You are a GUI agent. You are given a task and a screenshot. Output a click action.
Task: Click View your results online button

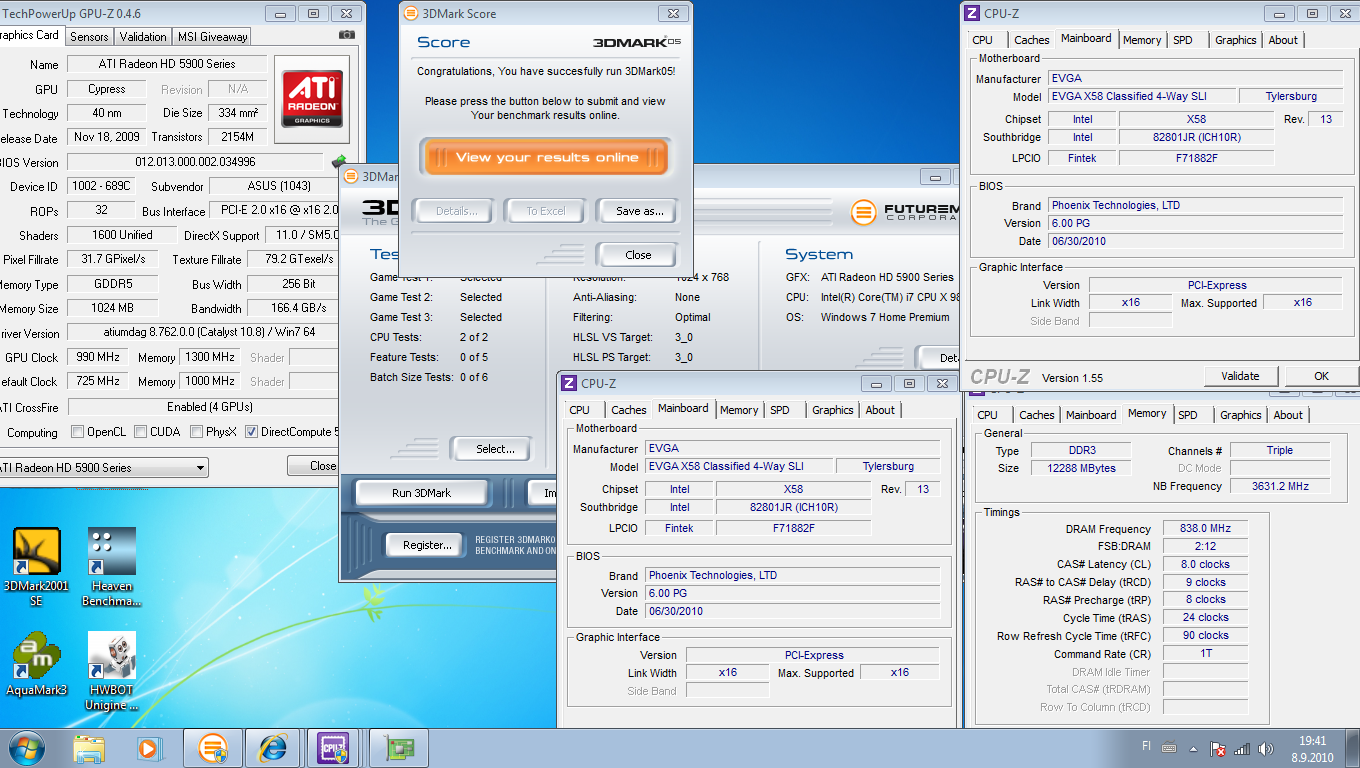(x=546, y=157)
